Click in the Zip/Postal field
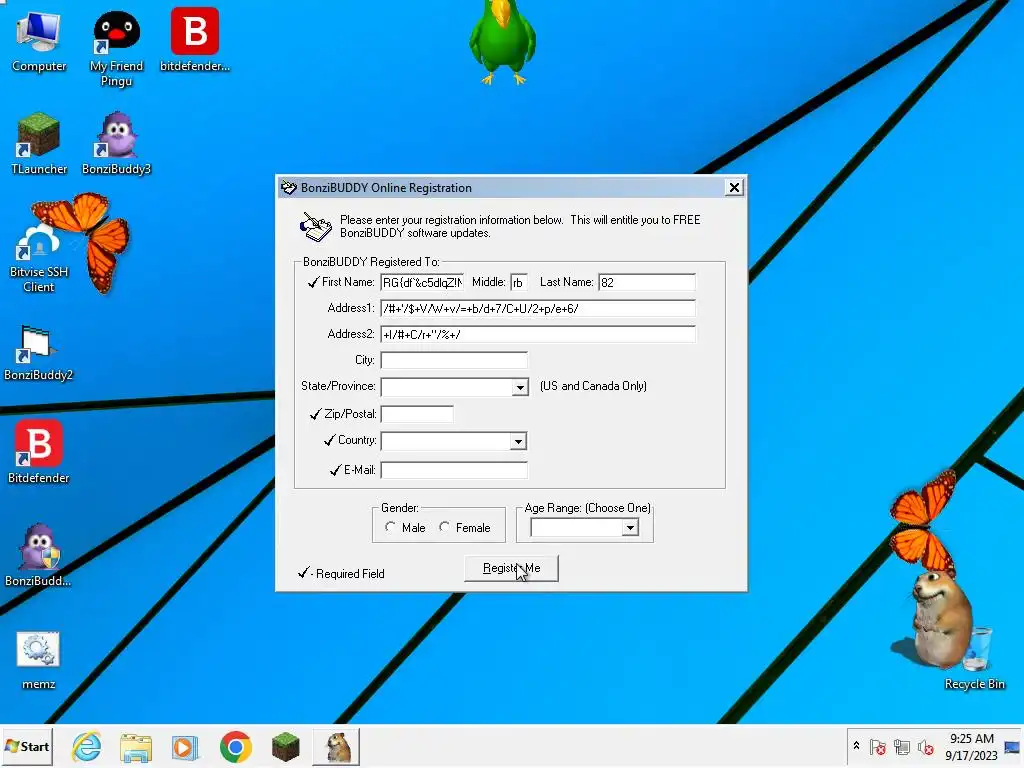The image size is (1024, 768). coord(417,414)
